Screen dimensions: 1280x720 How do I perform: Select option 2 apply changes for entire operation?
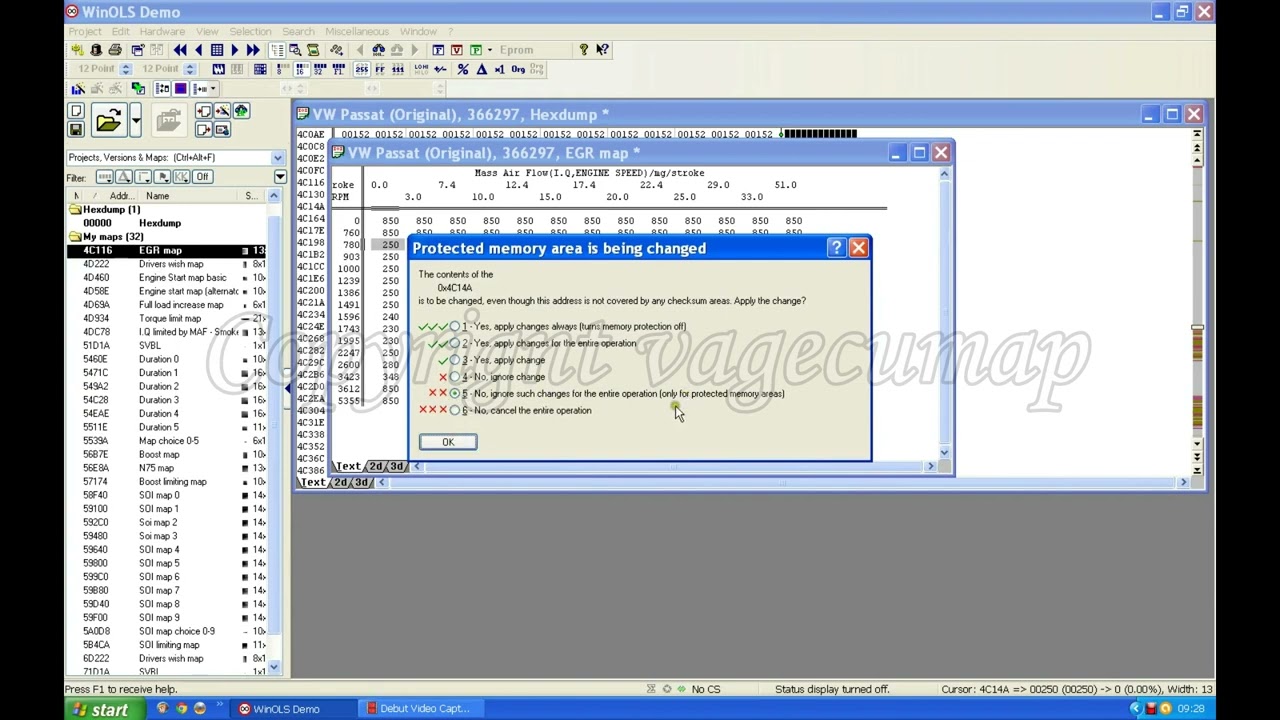click(x=455, y=343)
